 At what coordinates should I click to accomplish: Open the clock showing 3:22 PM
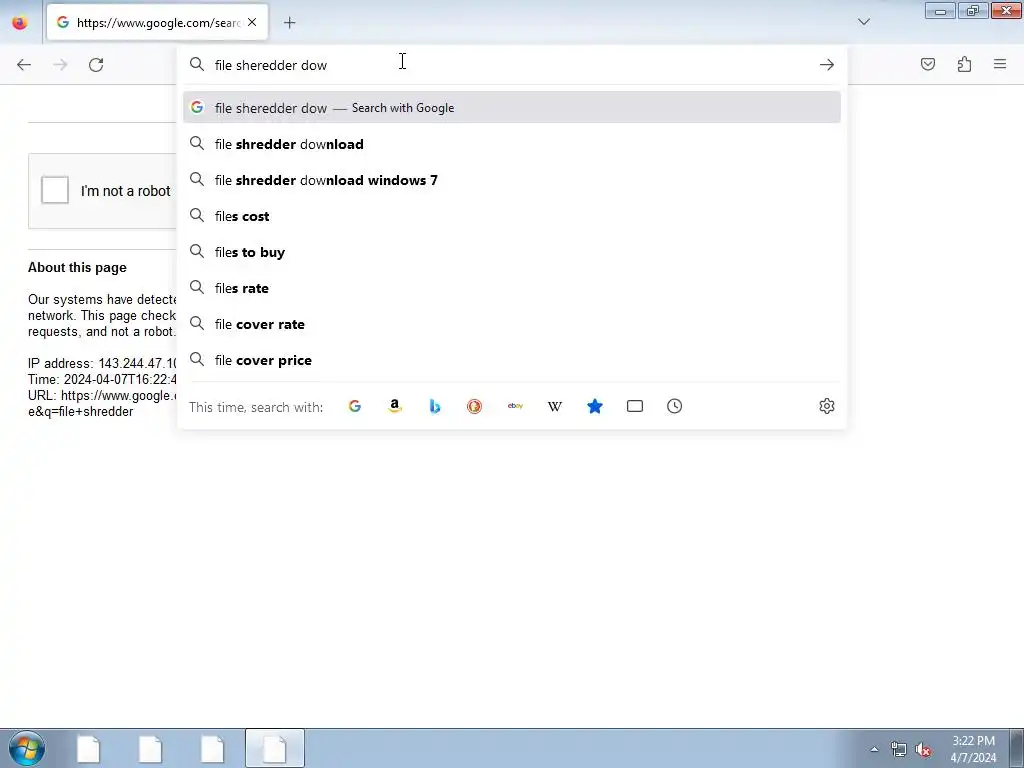973,749
